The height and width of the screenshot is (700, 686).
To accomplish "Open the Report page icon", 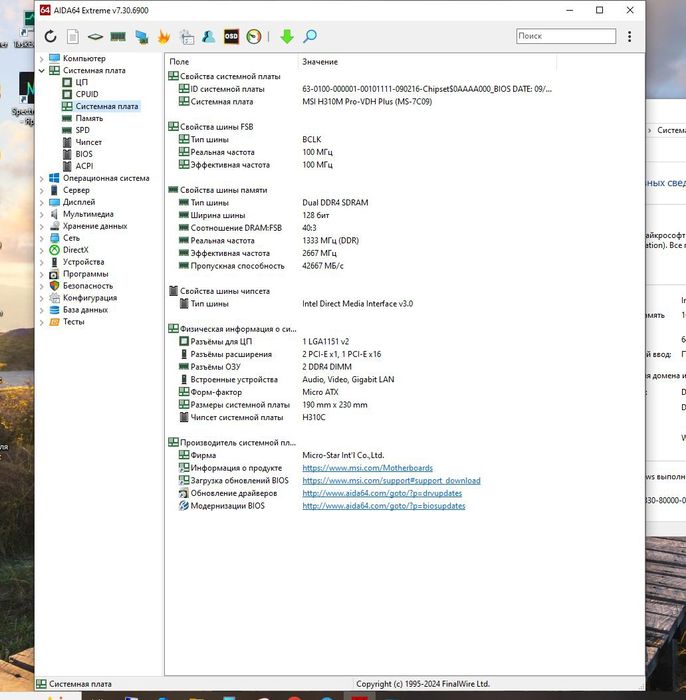I will (73, 37).
